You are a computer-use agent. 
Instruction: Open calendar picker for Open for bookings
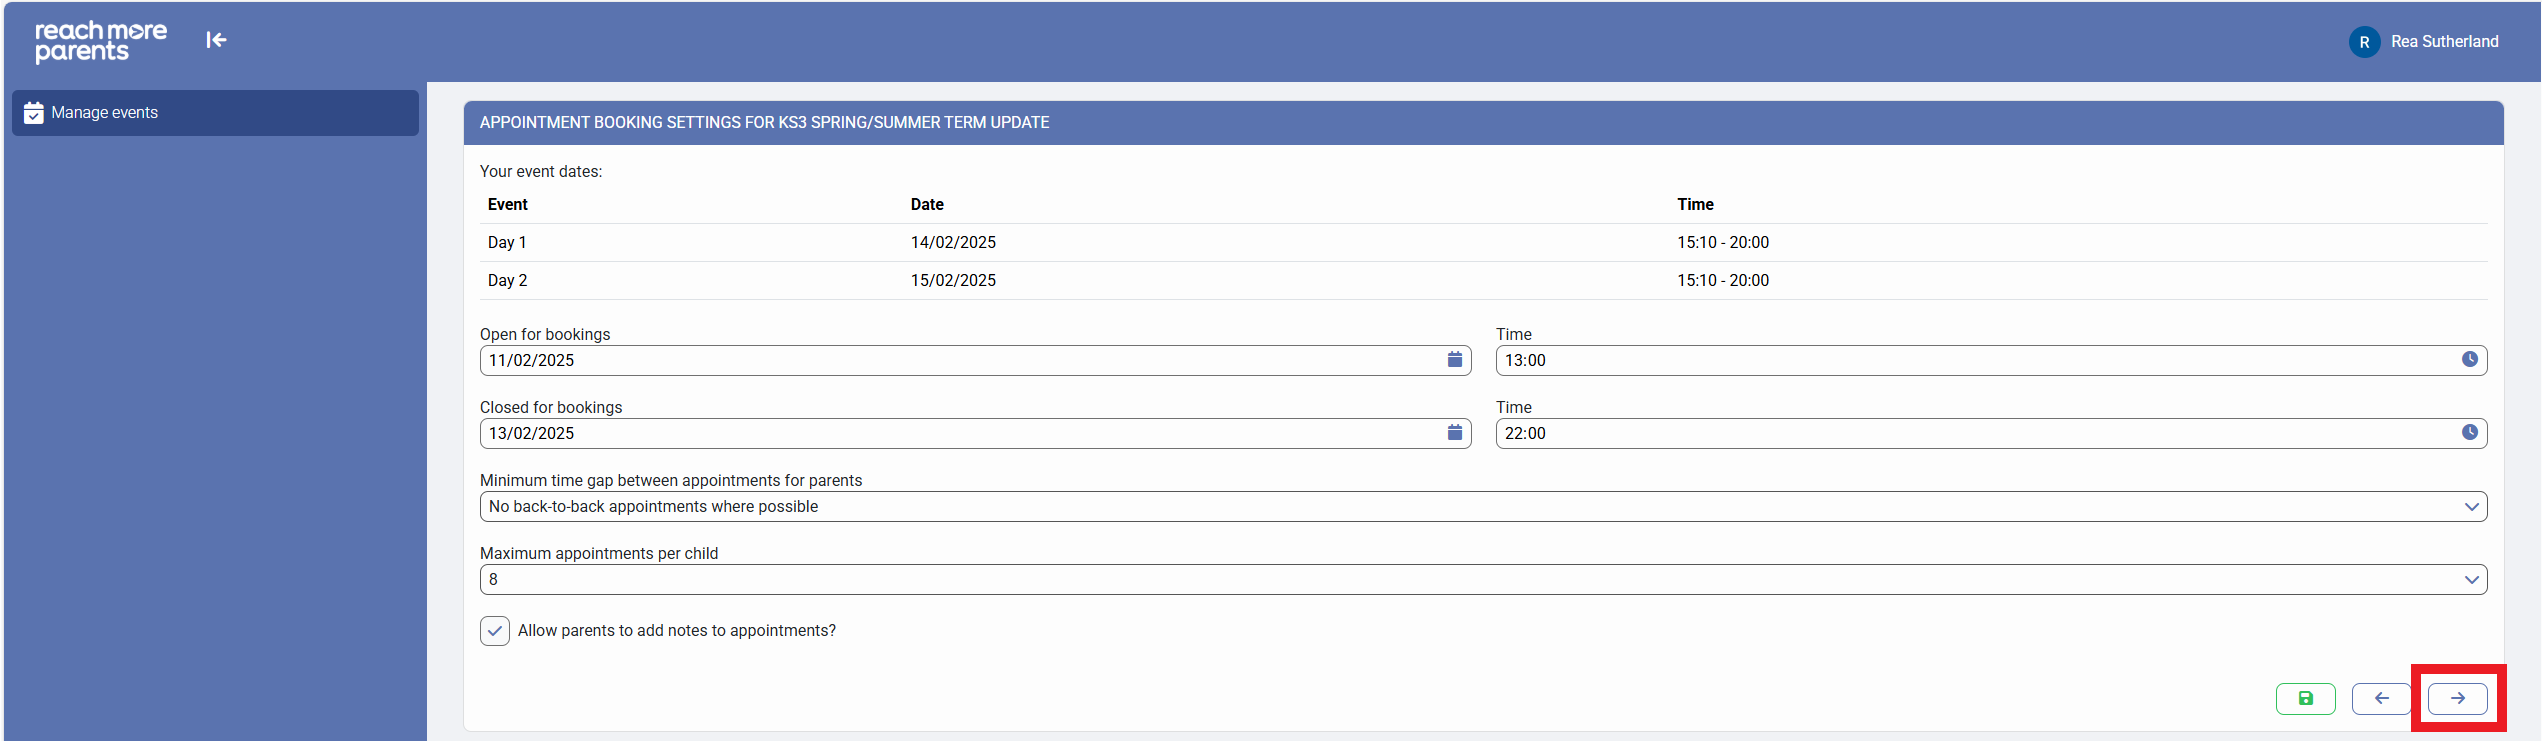pyautogui.click(x=1454, y=360)
